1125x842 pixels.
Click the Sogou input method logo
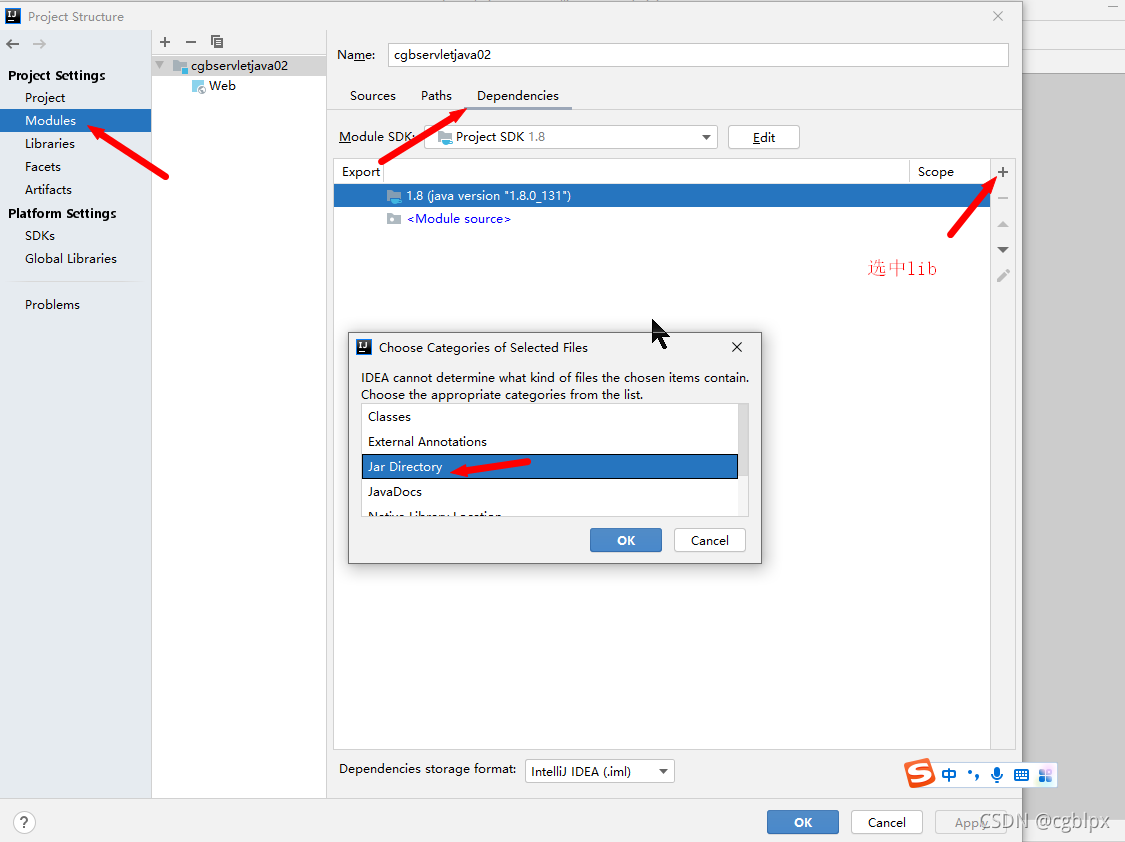[x=919, y=774]
